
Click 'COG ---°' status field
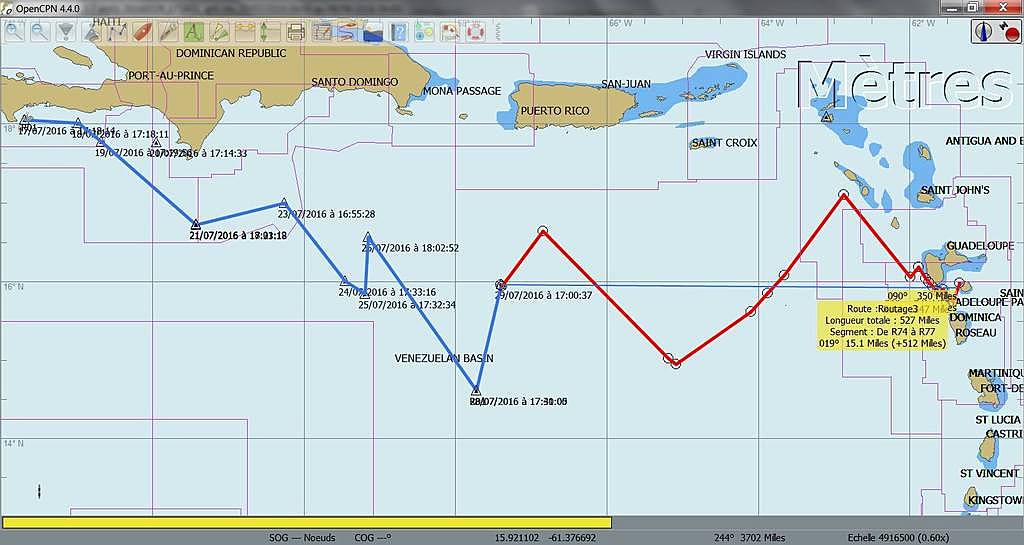tap(373, 538)
